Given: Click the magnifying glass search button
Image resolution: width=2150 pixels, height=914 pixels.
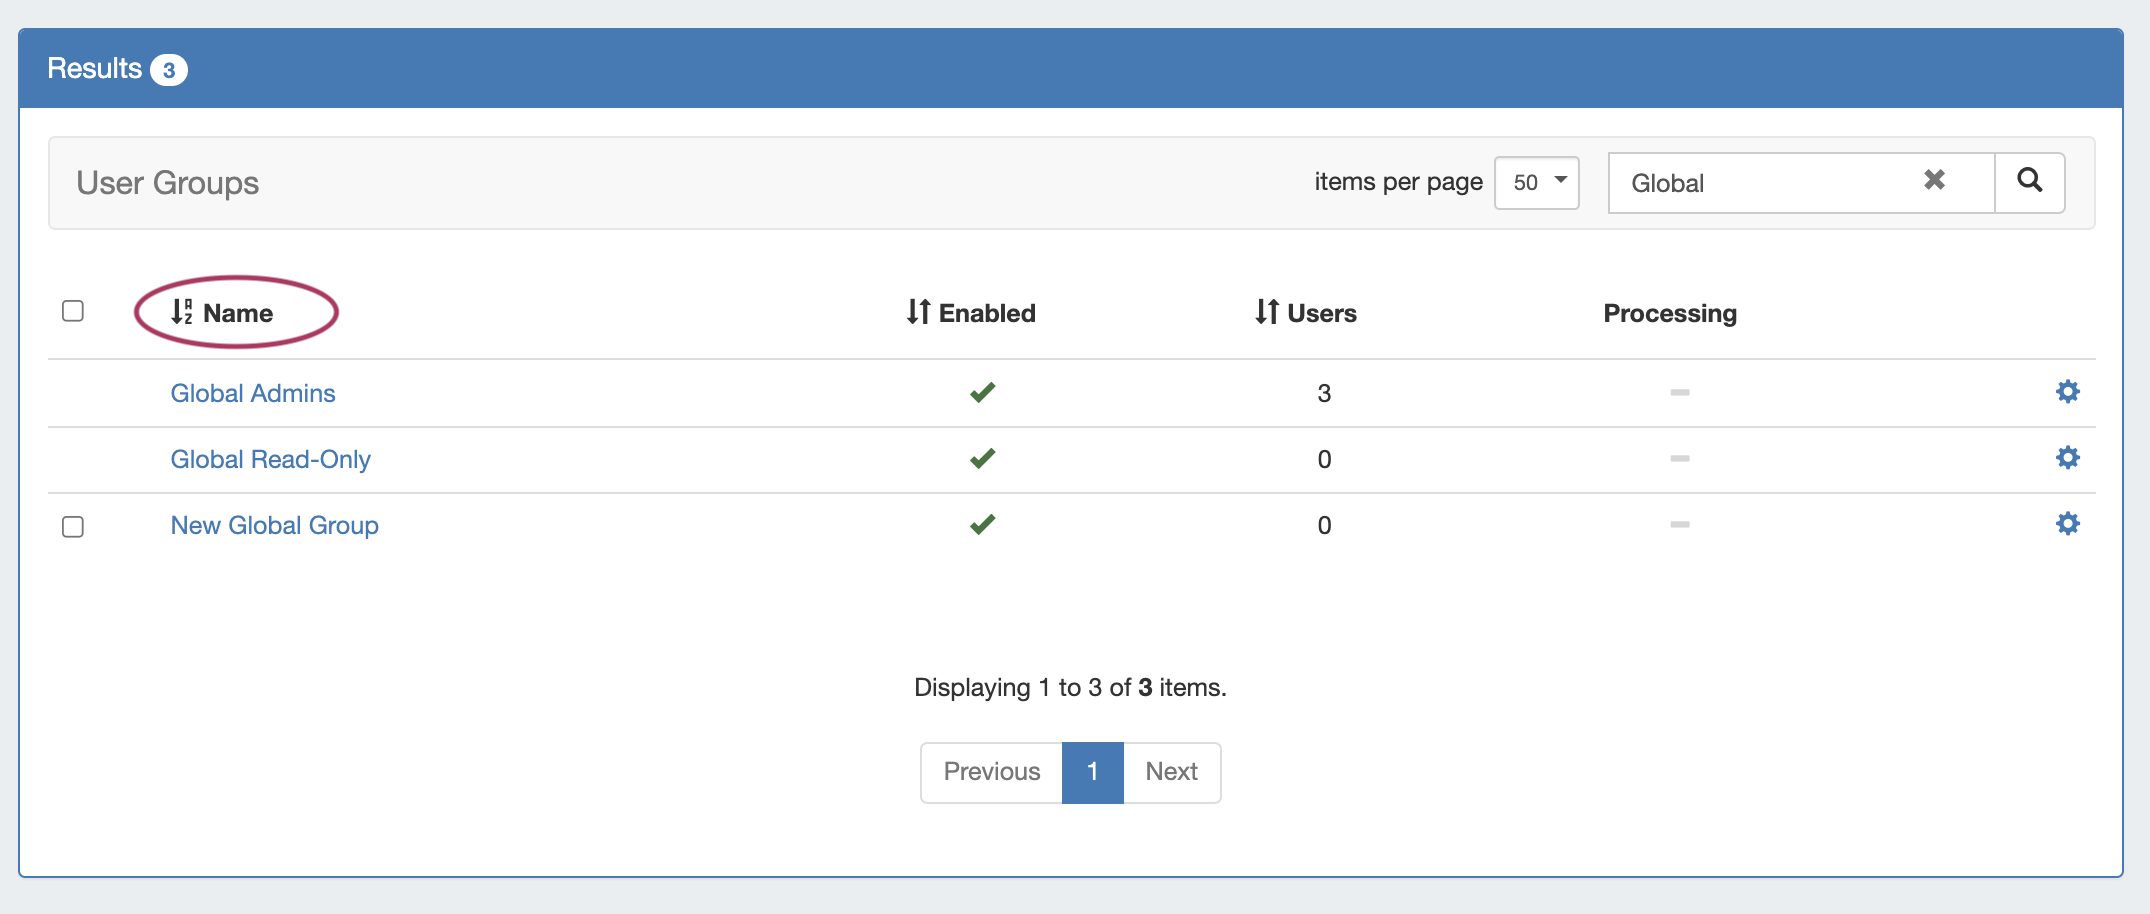Looking at the screenshot, I should (x=2029, y=182).
